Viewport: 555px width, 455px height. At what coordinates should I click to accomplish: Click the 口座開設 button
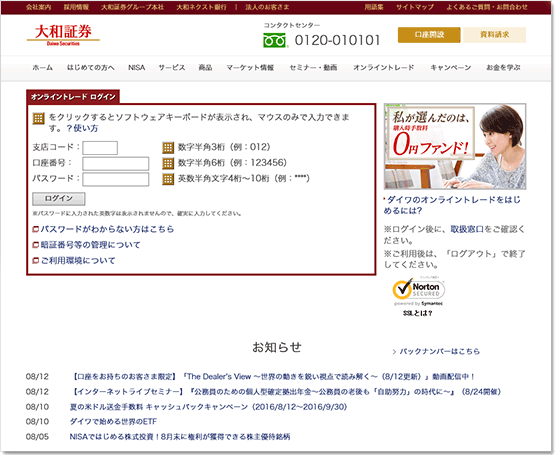429,35
